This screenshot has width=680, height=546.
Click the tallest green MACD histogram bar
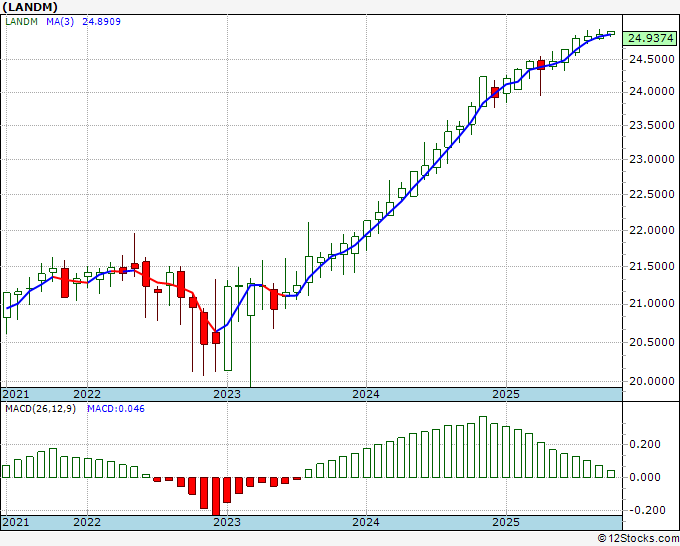coord(483,447)
